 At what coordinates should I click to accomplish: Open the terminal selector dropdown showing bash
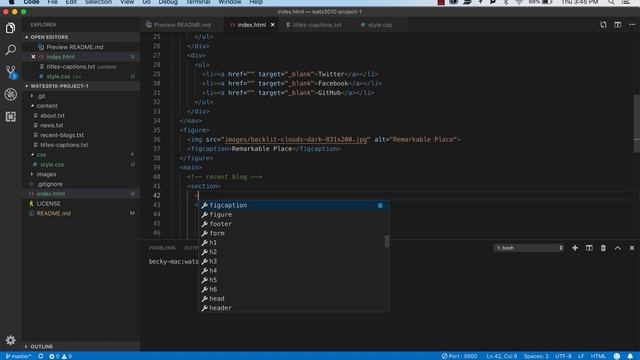click(529, 248)
